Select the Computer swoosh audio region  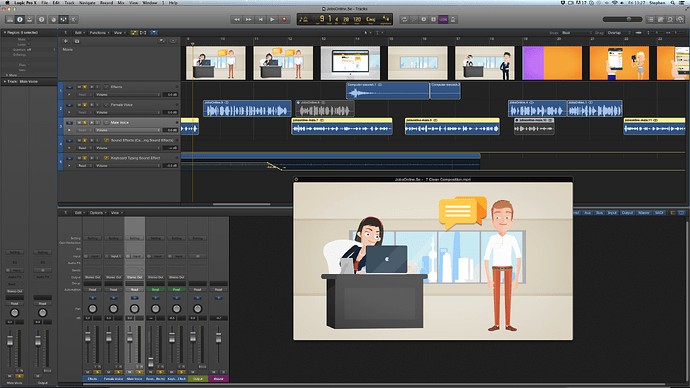pyautogui.click(x=388, y=91)
